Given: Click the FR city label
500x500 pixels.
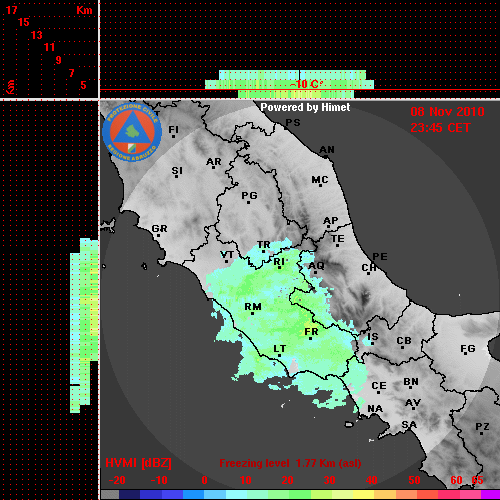Looking at the screenshot, I should 311,332.
